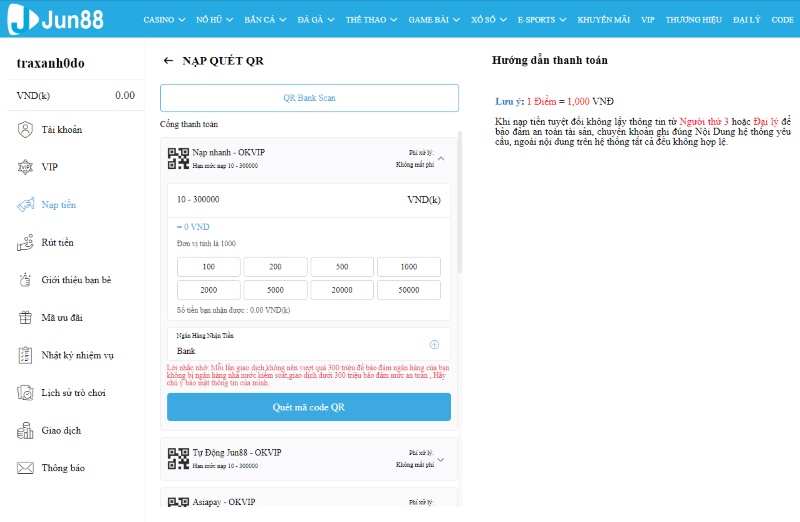Click the deposit amount field 10 - 300000
Image resolution: width=800 pixels, height=522 pixels.
[309, 200]
